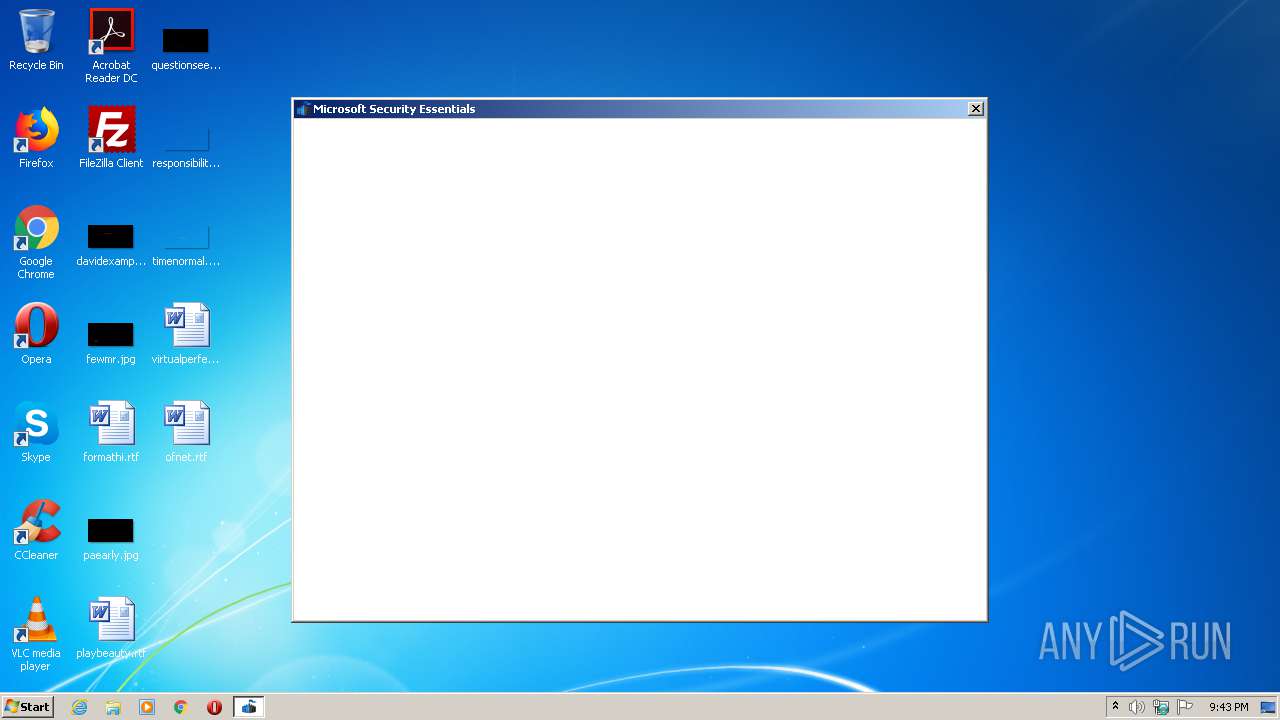Open Internet Explorer from taskbar

(80, 707)
